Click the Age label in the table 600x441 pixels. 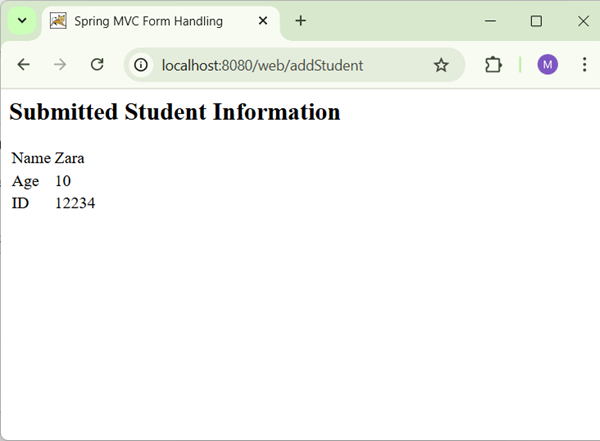point(25,181)
